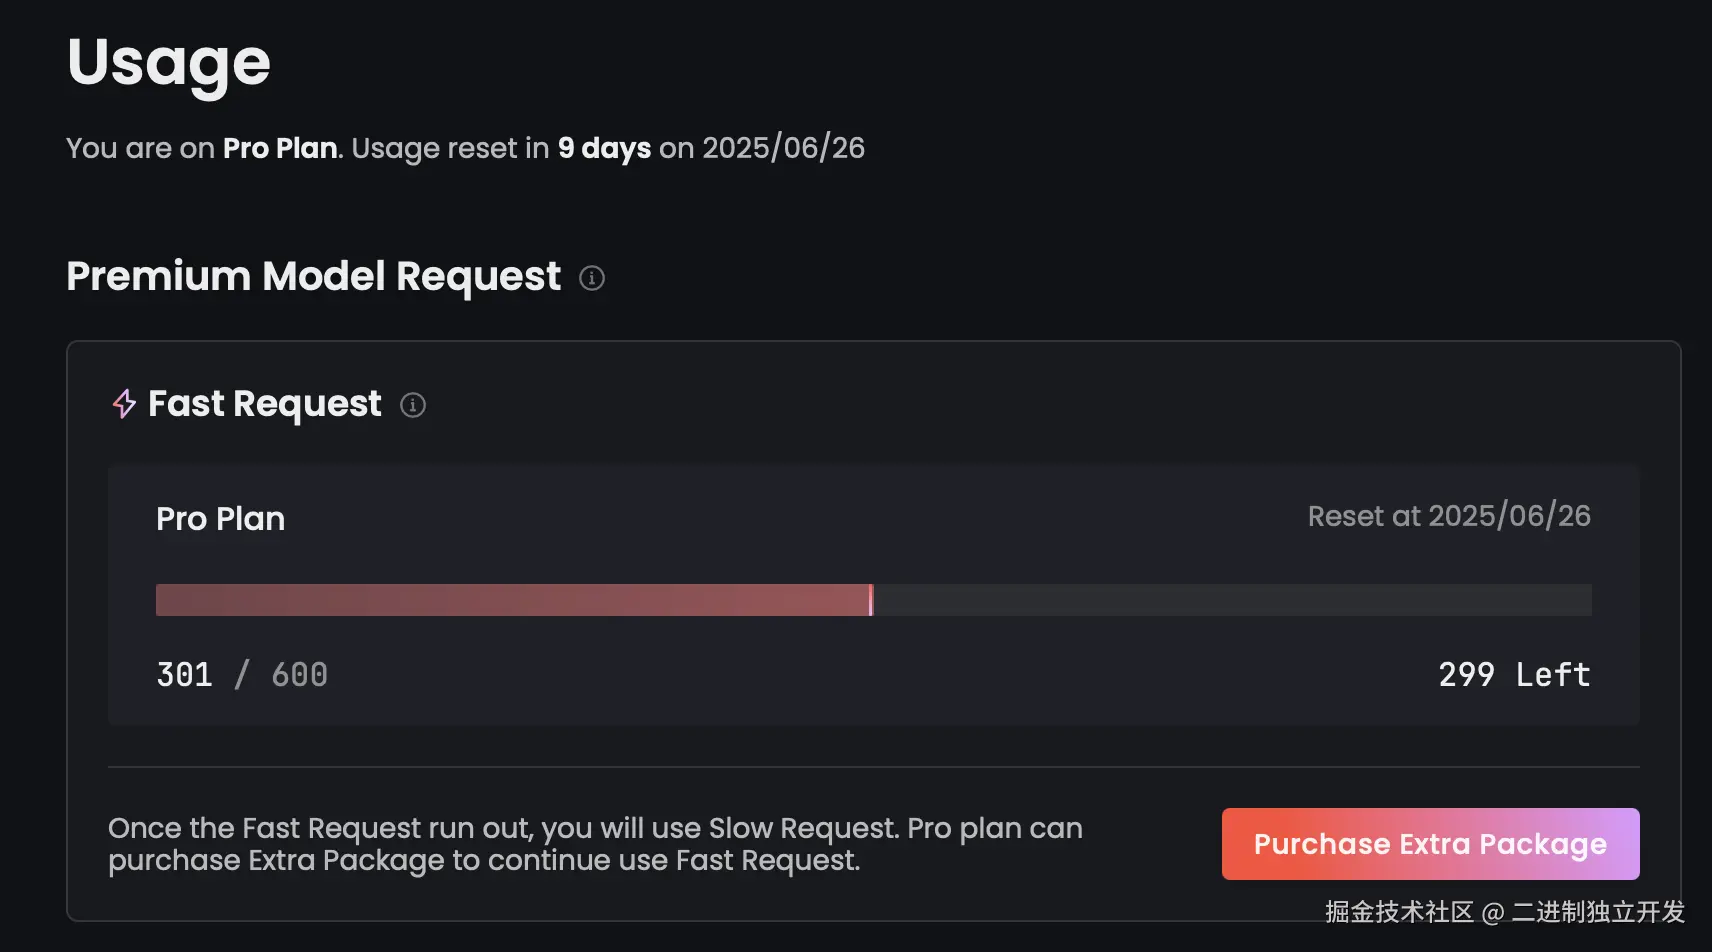Viewport: 1712px width, 952px height.
Task: Click the Reset at 2025/06/26 text
Action: [x=1449, y=516]
